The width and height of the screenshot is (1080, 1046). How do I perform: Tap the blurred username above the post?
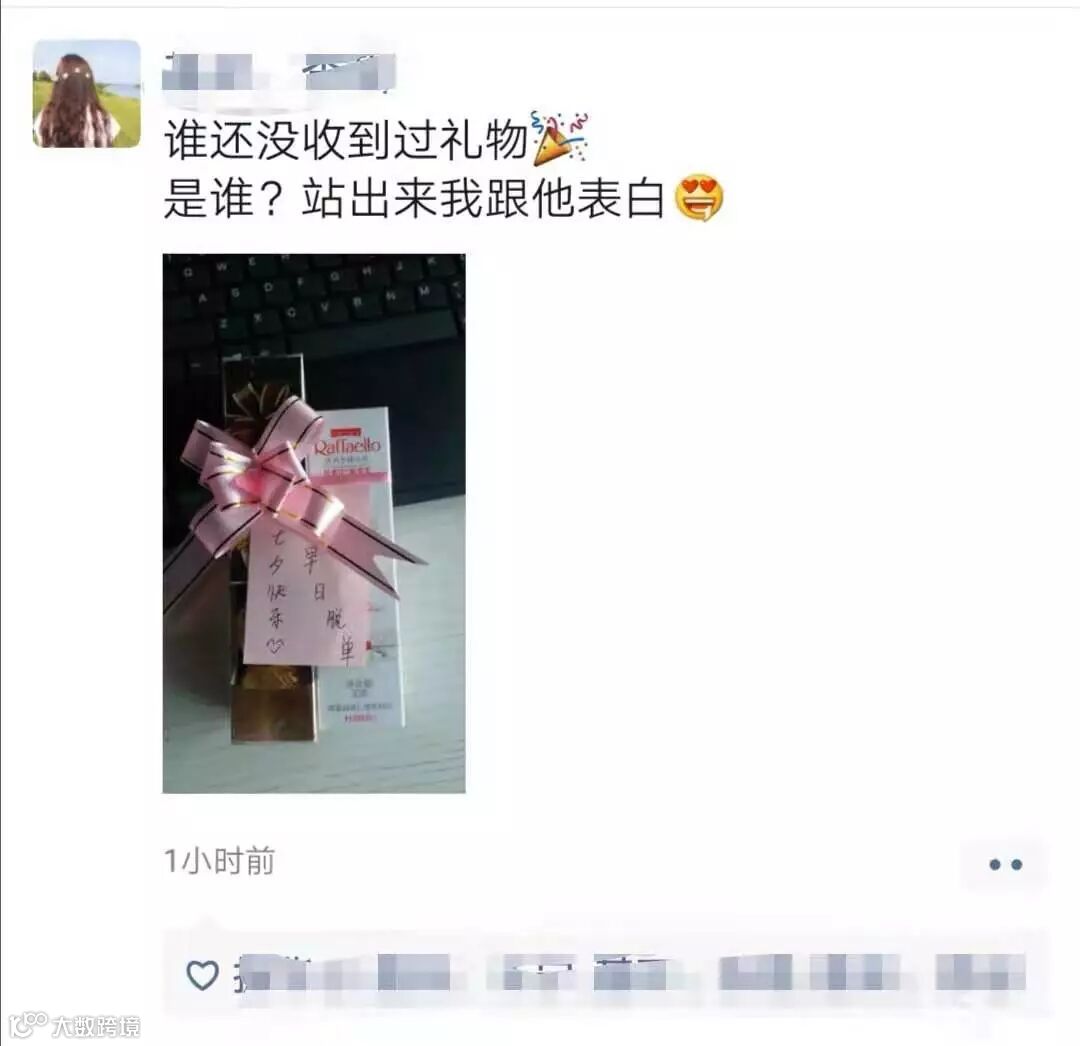pos(279,72)
